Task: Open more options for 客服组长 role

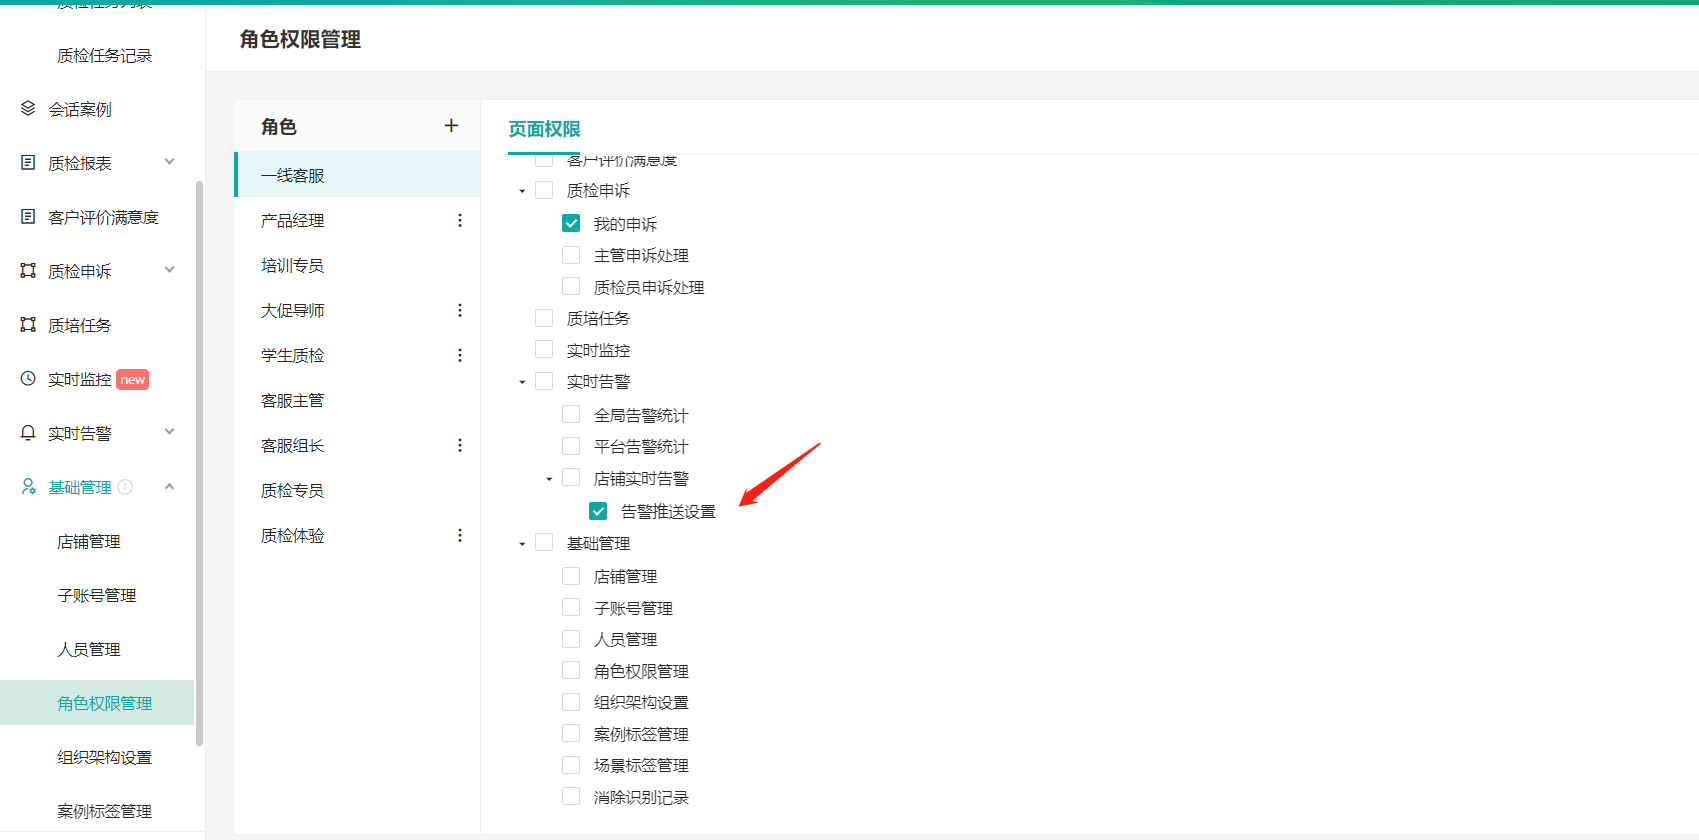Action: [x=460, y=445]
